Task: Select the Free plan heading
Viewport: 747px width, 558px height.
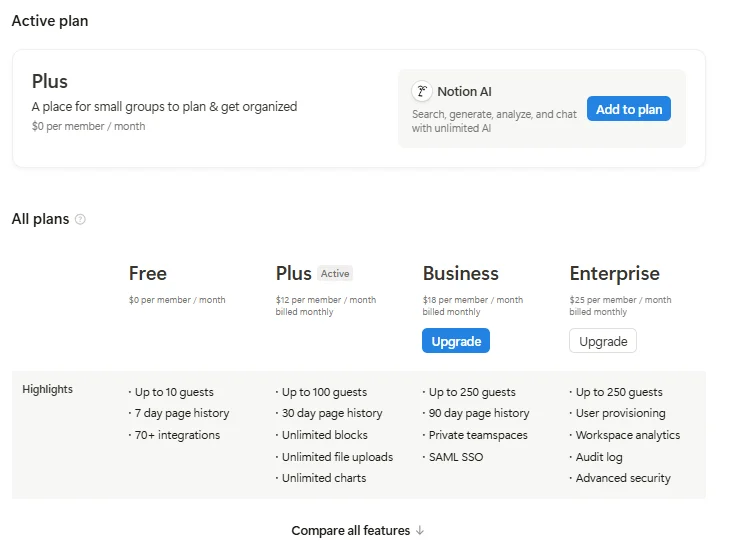Action: [148, 274]
